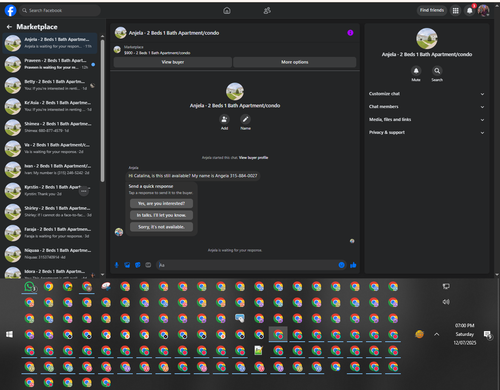500x390 pixels.
Task: Open the Ivan conversation
Action: click(x=50, y=169)
